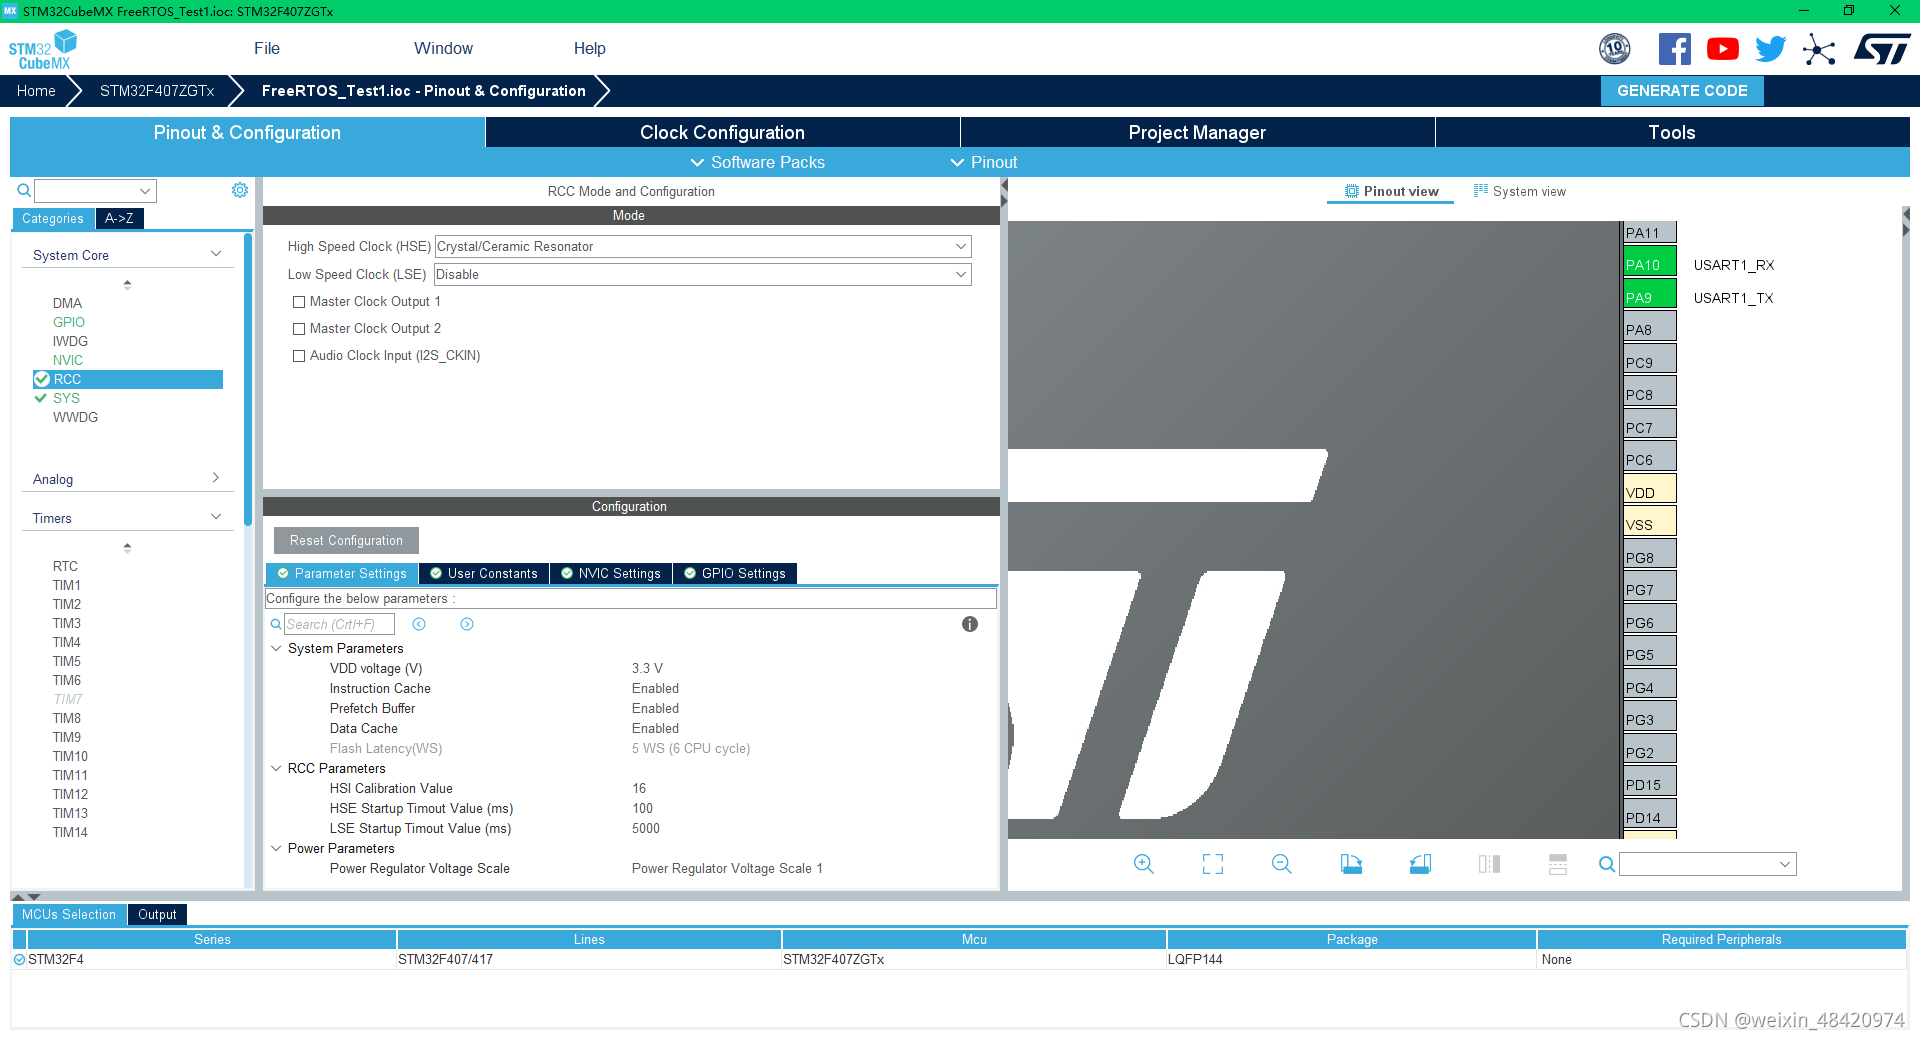Select TIM1 in the Timers list
1920x1040 pixels.
pyautogui.click(x=67, y=585)
